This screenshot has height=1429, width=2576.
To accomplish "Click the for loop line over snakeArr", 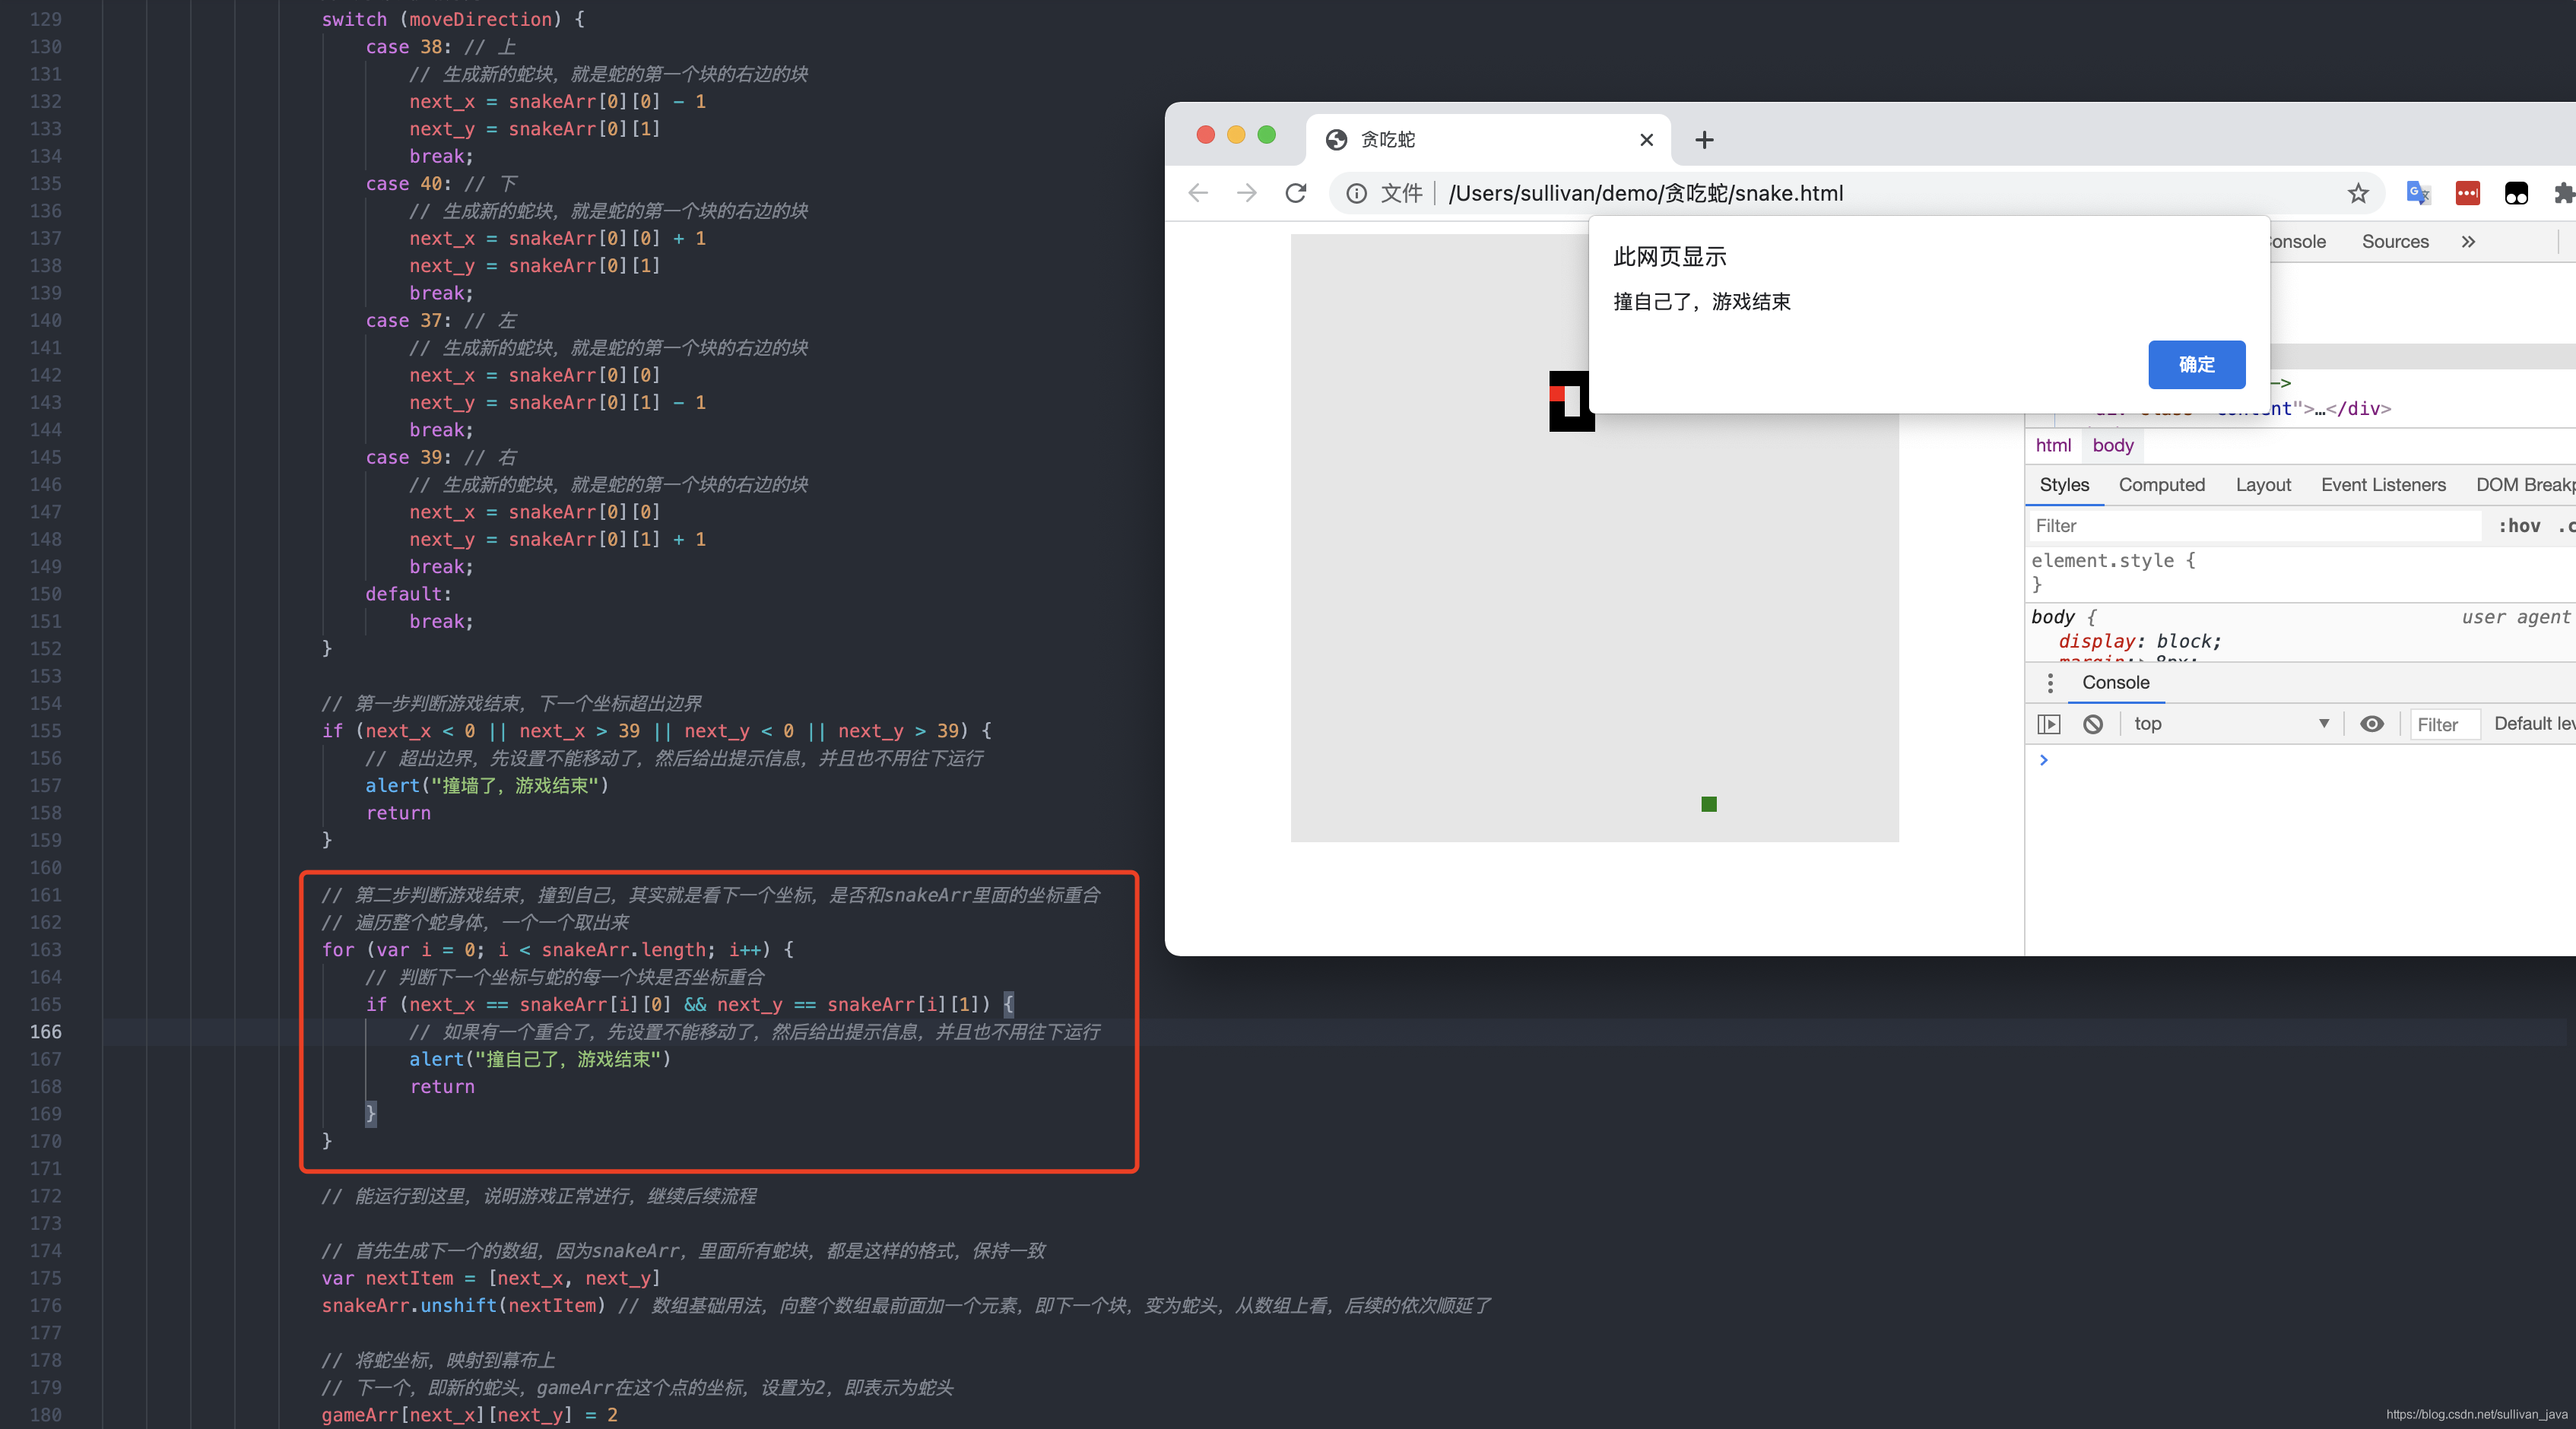I will pyautogui.click(x=557, y=950).
